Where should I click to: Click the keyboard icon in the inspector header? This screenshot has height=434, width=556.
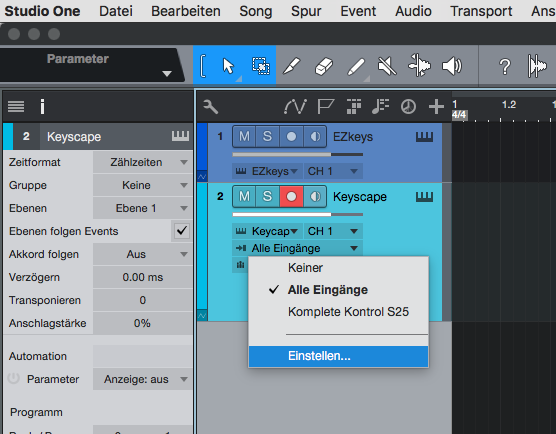180,136
